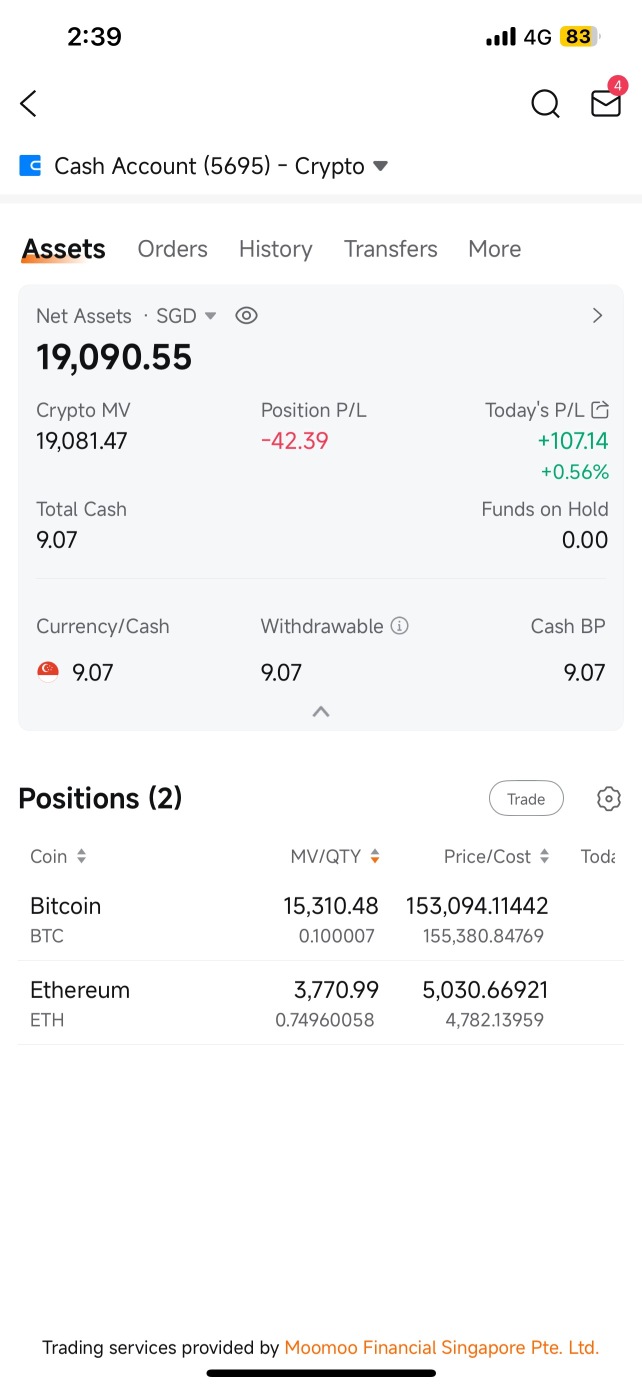Tap the back arrow icon
The image size is (642, 1389).
[28, 103]
